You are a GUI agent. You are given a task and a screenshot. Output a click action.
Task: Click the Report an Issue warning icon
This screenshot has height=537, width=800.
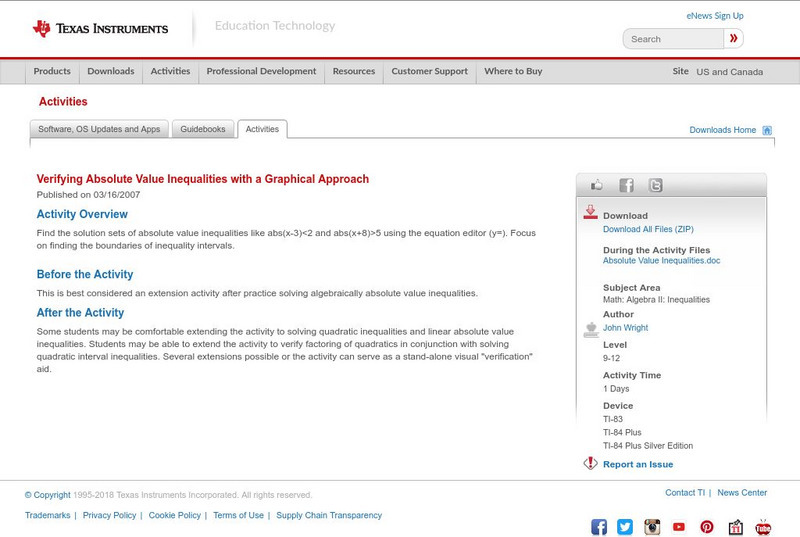coord(590,463)
